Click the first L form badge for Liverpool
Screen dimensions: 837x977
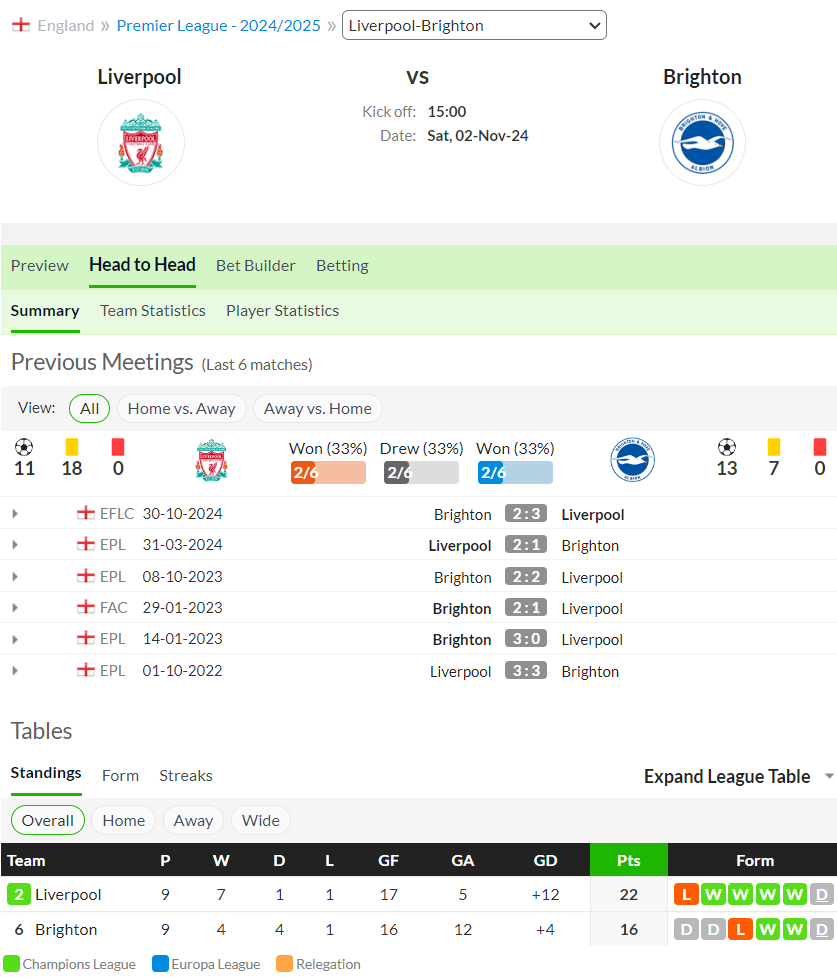coord(686,895)
